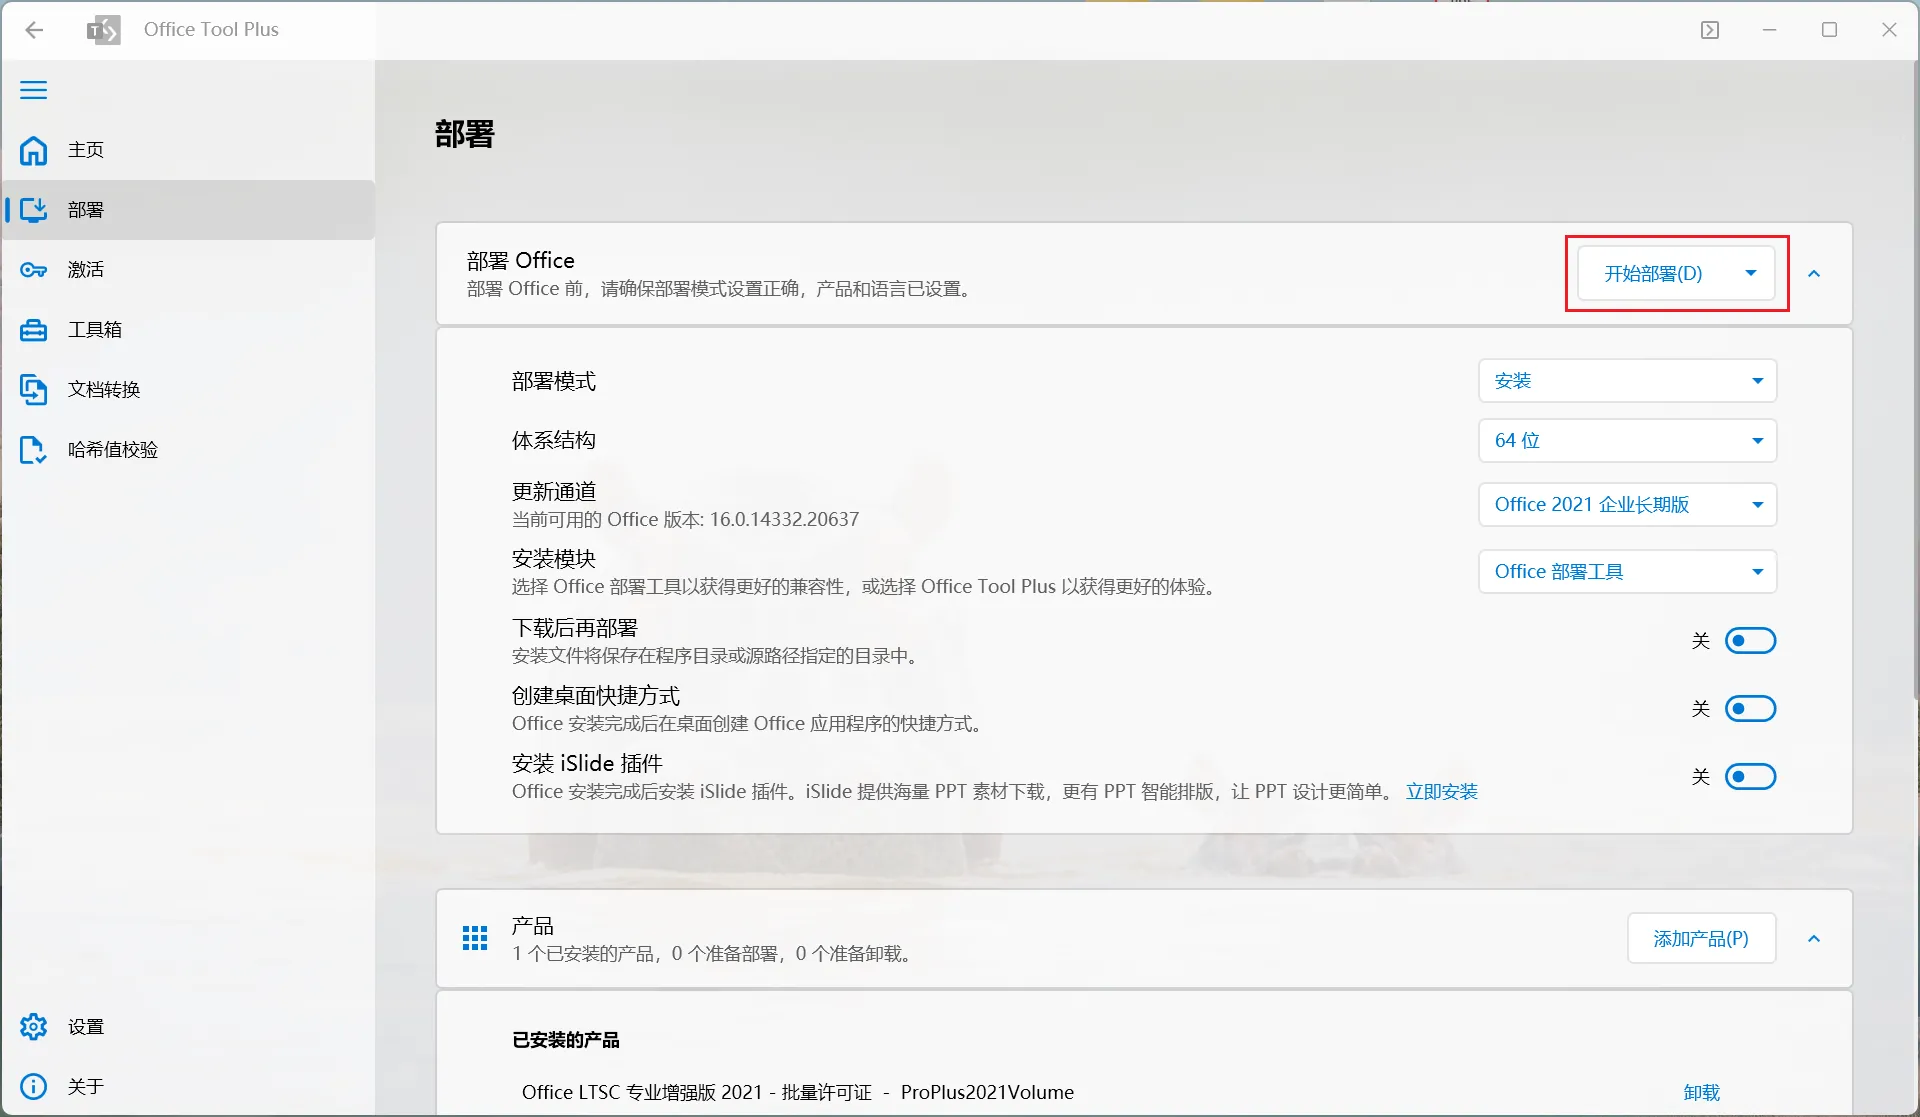Screen dimensions: 1920x1117
Task: Enable 安装 iSlide 插件 option
Action: pyautogui.click(x=1750, y=776)
